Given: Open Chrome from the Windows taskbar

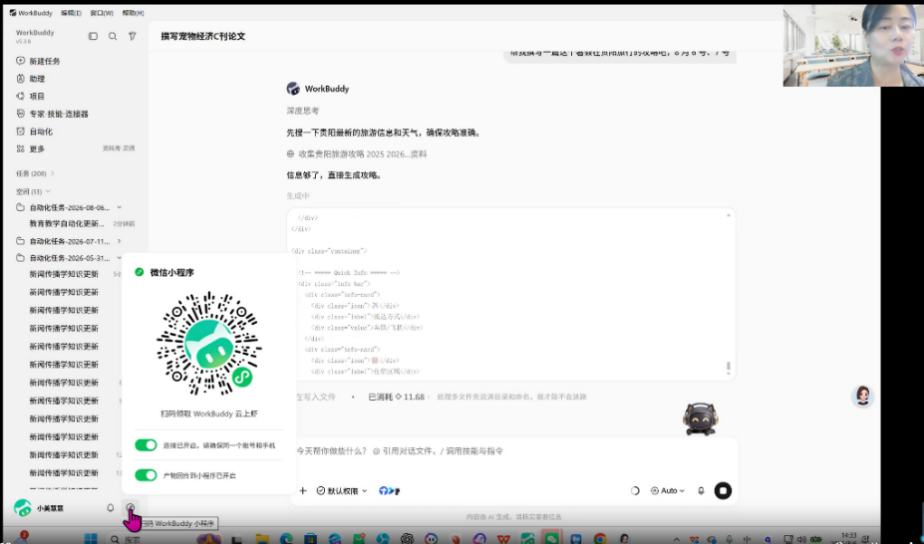Looking at the screenshot, I should pyautogui.click(x=600, y=538).
